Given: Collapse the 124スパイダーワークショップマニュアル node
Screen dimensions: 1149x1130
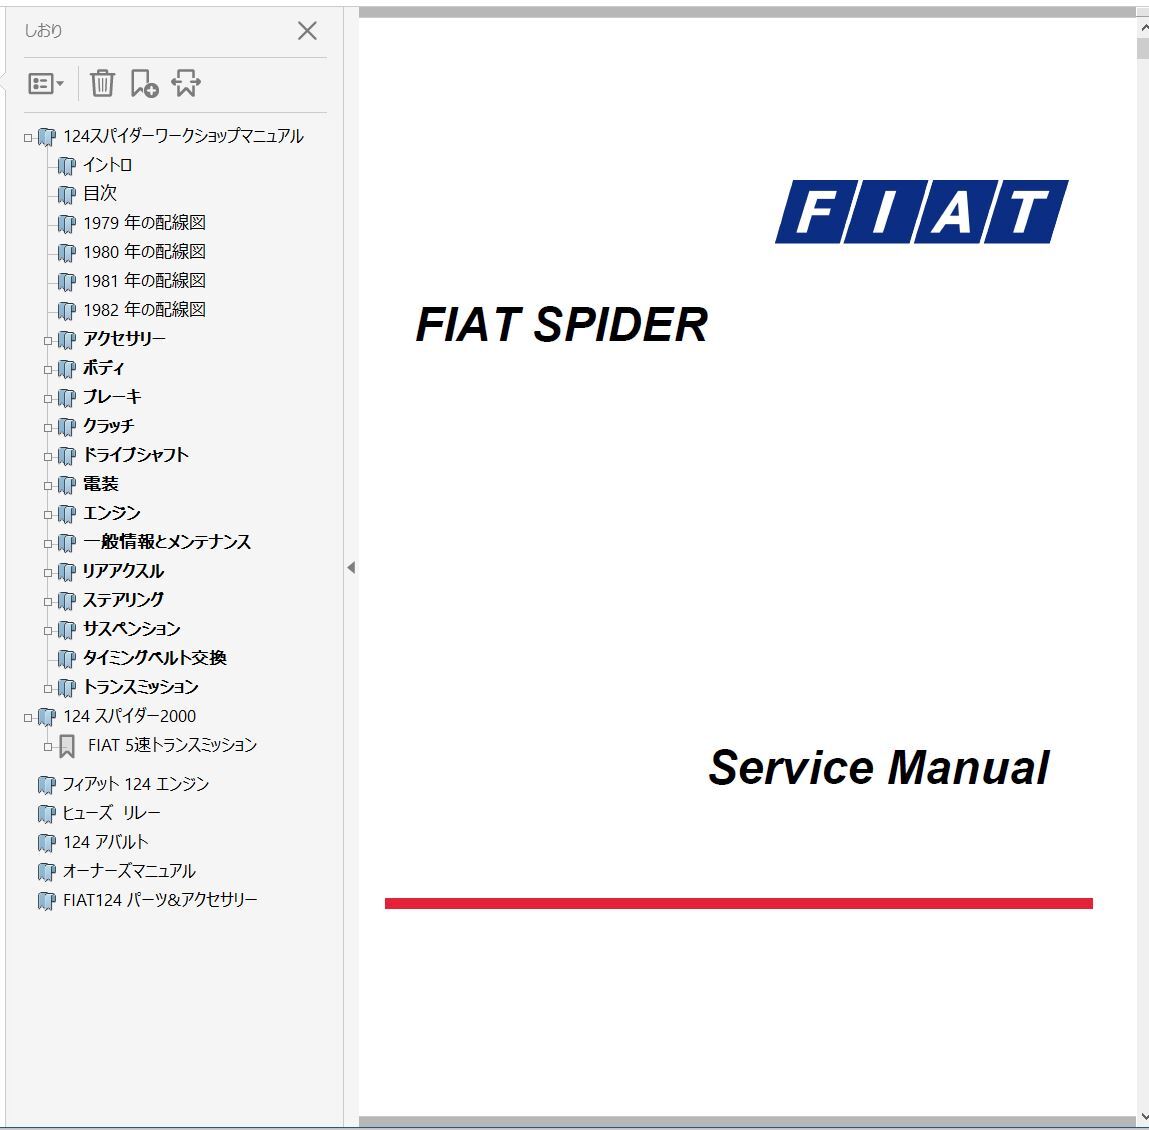Looking at the screenshot, I should (28, 137).
